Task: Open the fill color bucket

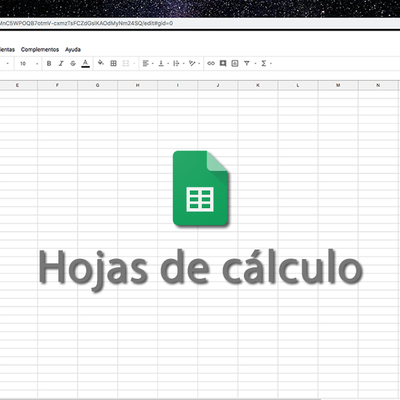Action: click(x=101, y=63)
